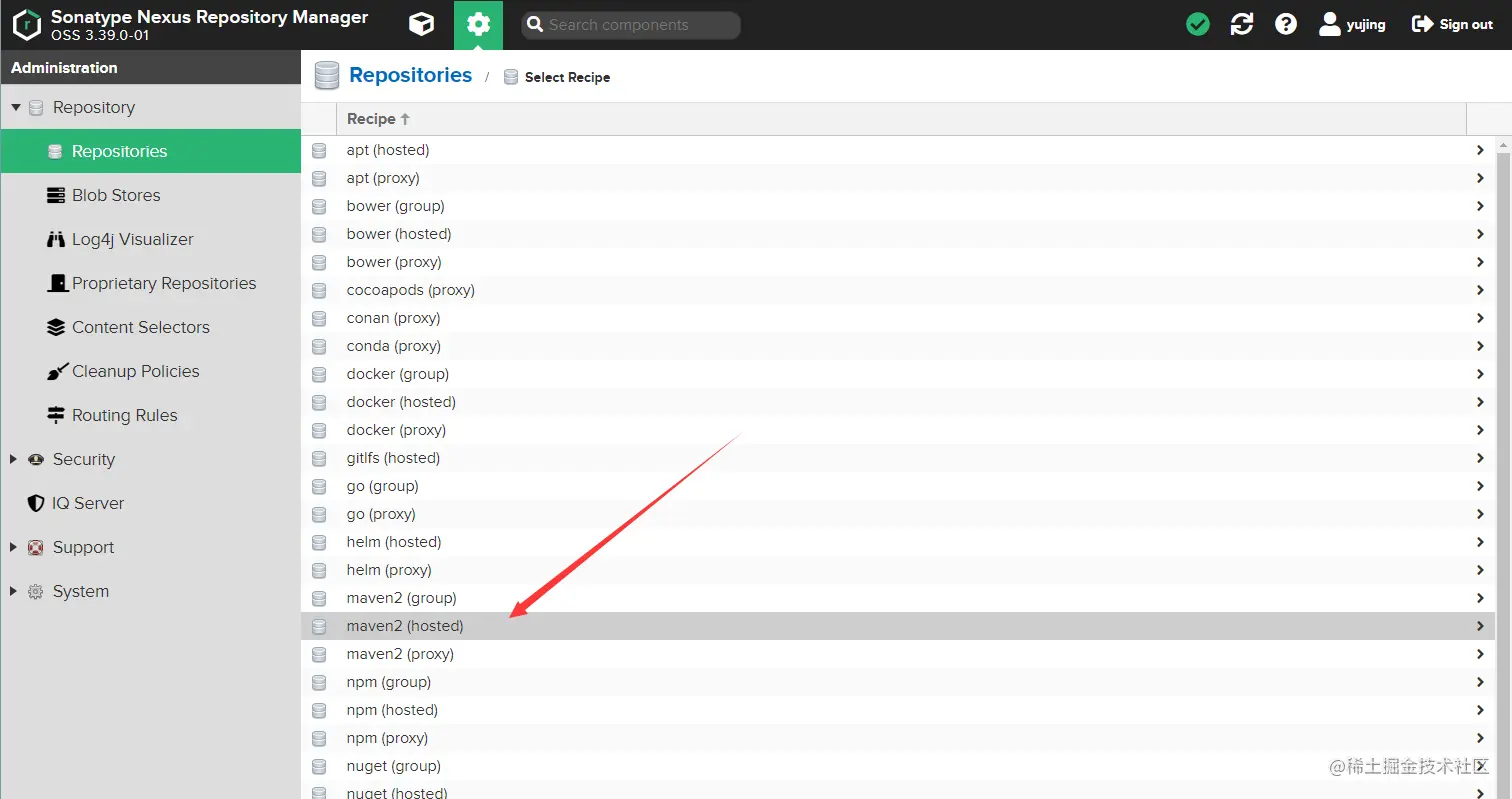The height and width of the screenshot is (799, 1512).
Task: Select the docker (hosted) recipe
Action: coord(898,402)
